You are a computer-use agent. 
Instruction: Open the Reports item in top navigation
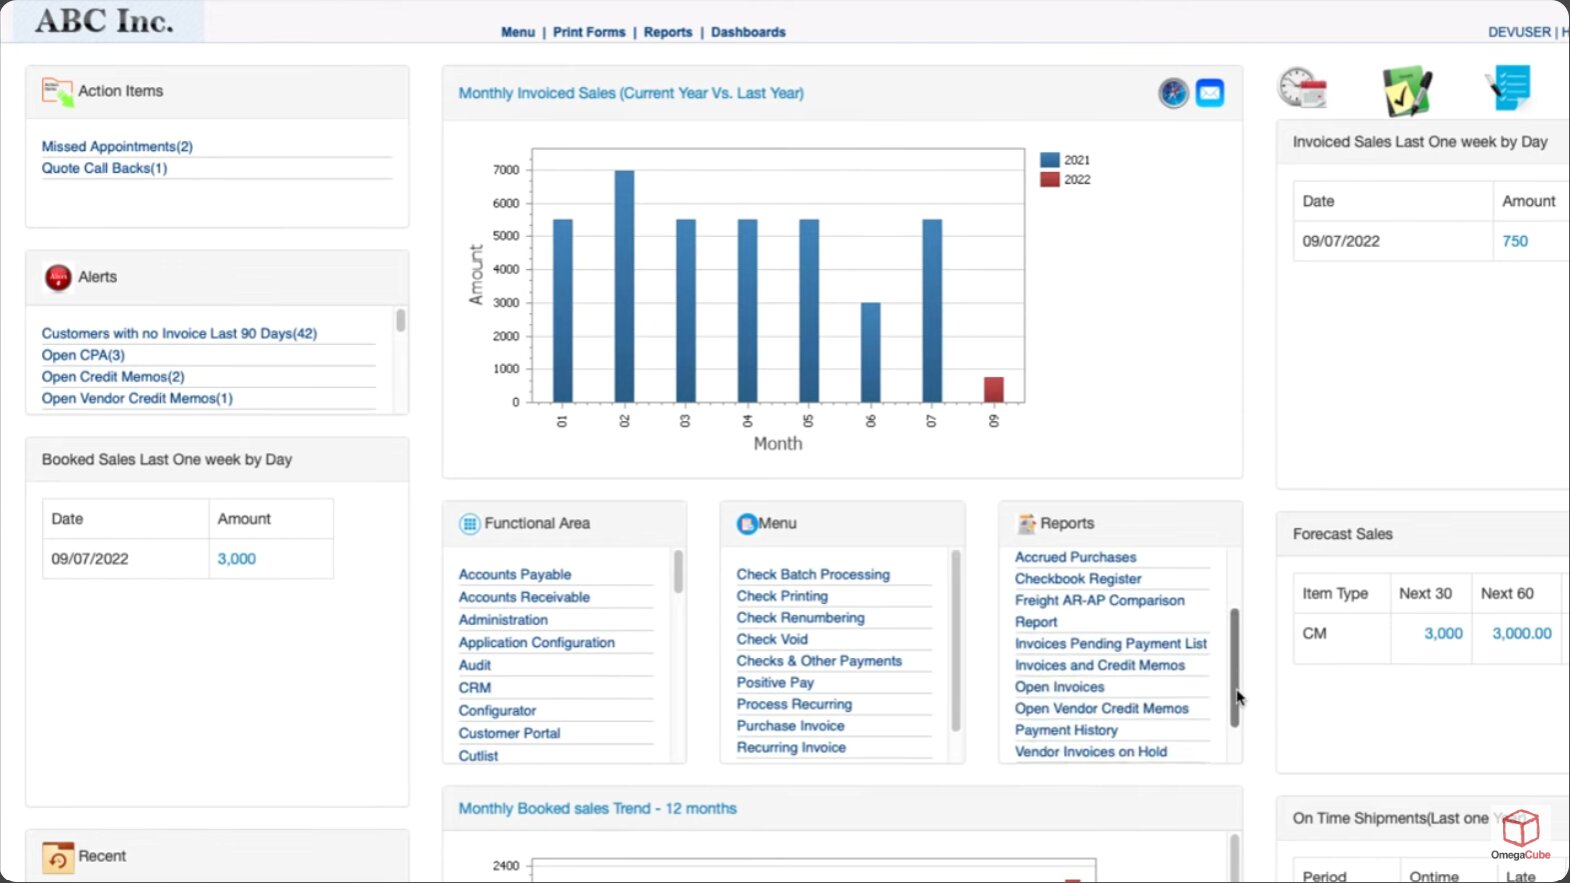coord(668,32)
